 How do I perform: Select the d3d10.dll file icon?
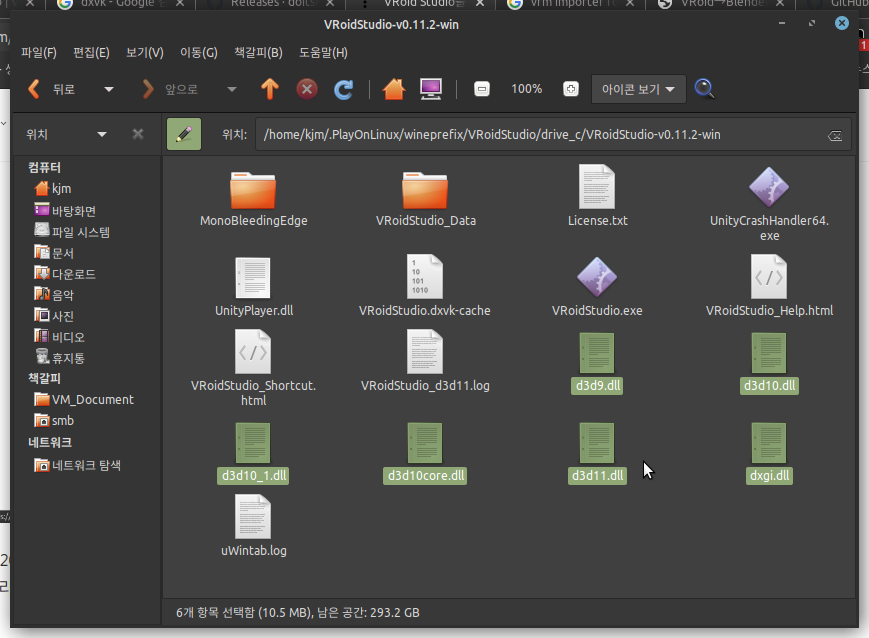pyautogui.click(x=769, y=353)
